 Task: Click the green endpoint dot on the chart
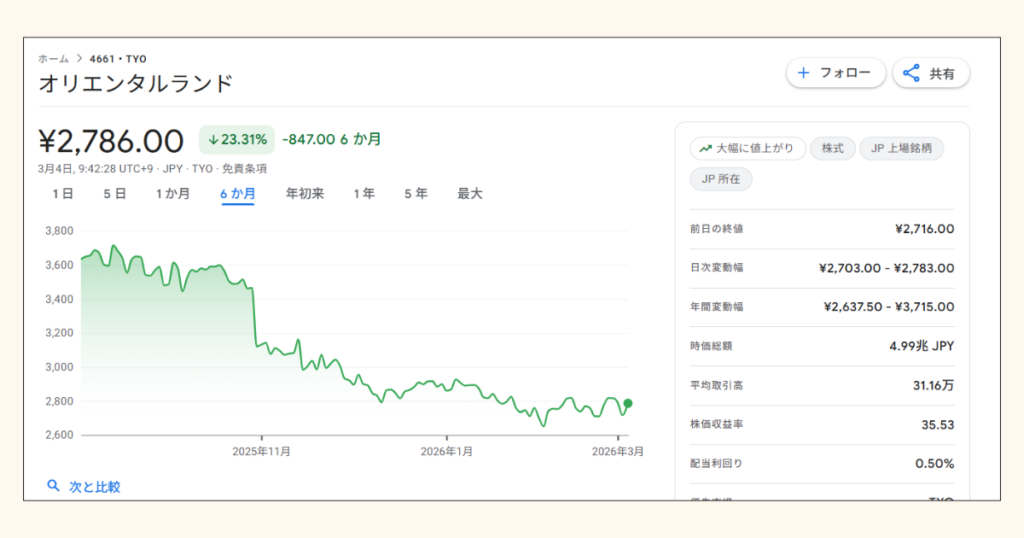click(x=627, y=403)
